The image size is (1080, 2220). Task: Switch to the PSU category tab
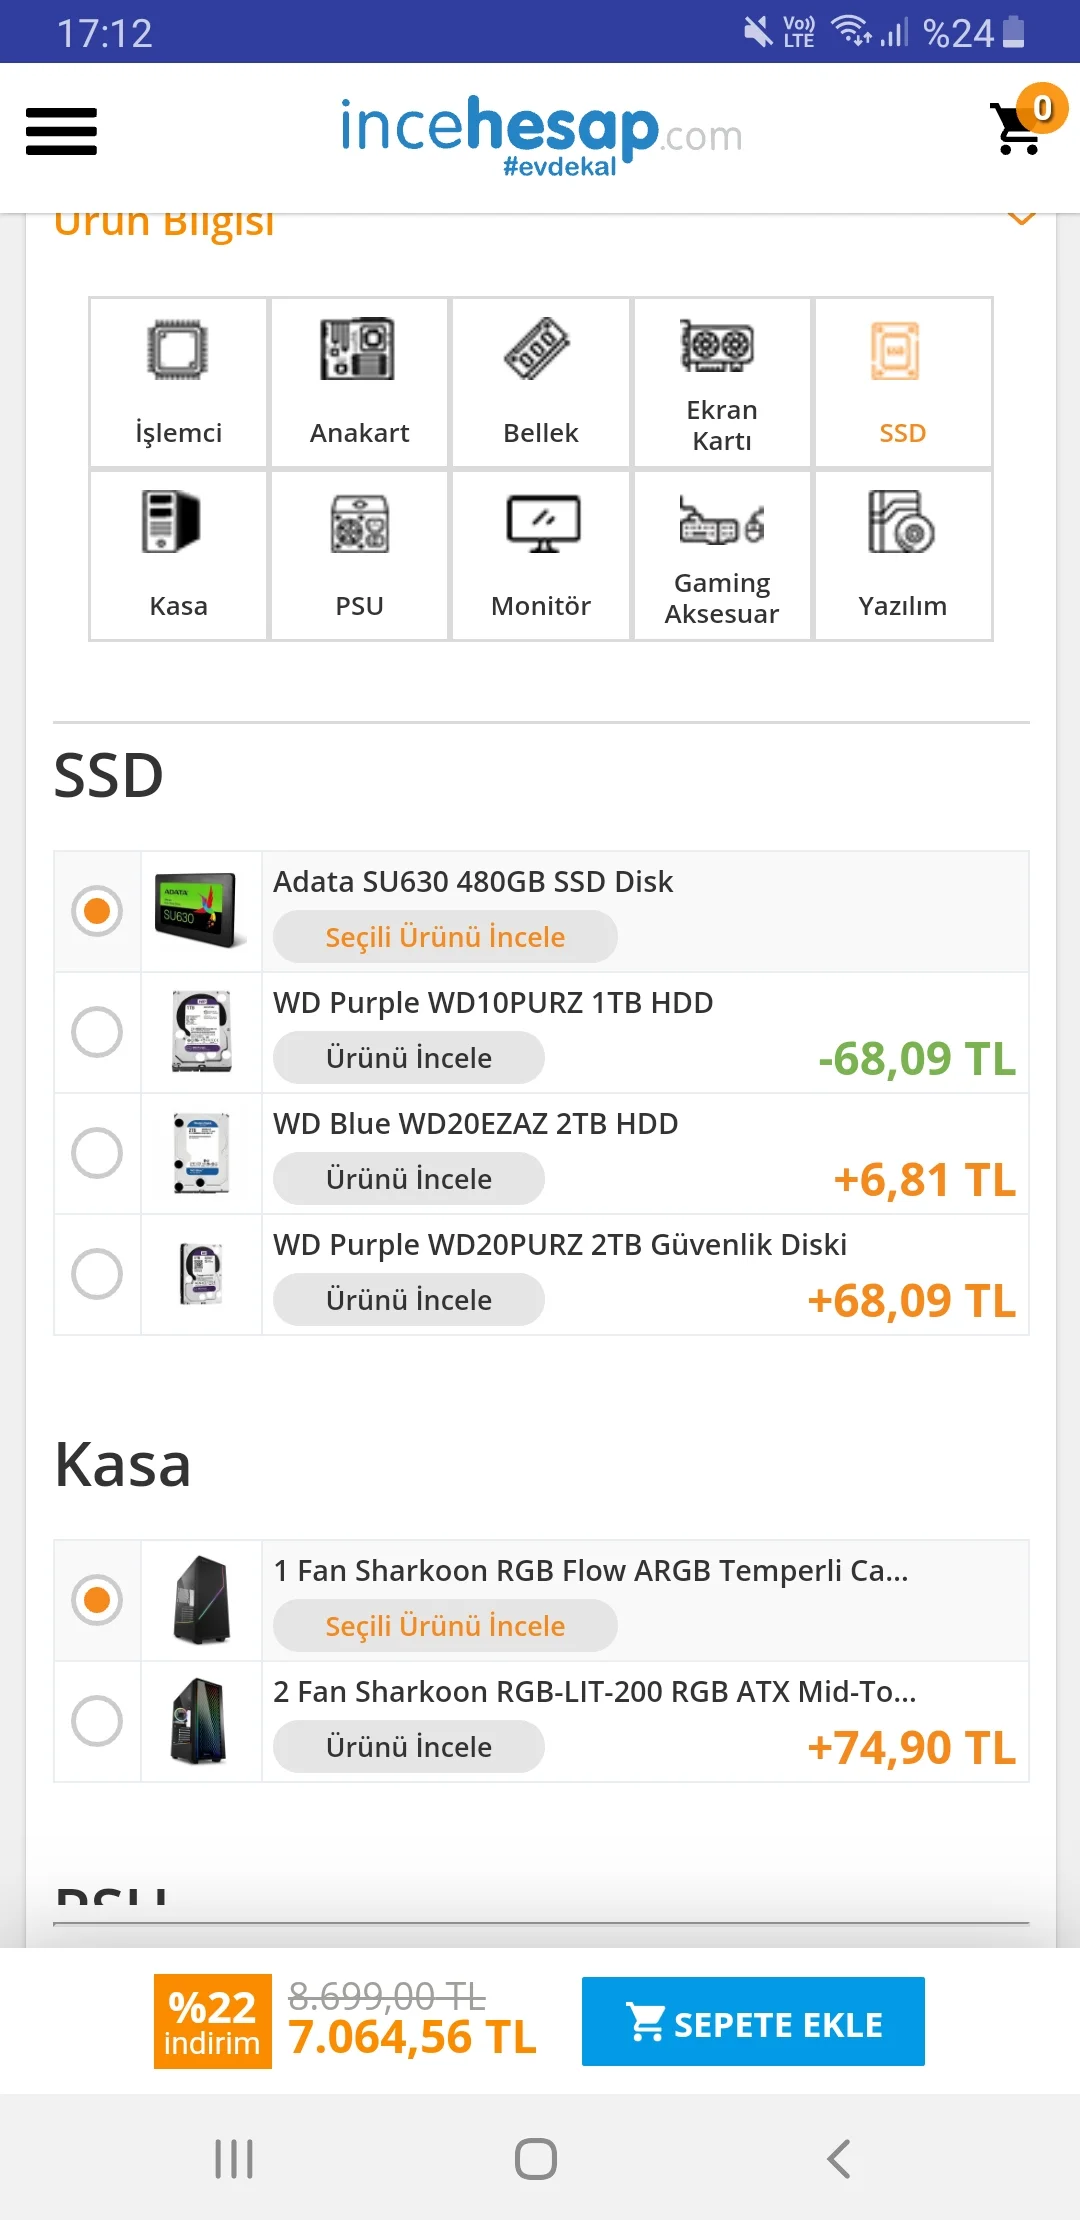click(359, 555)
